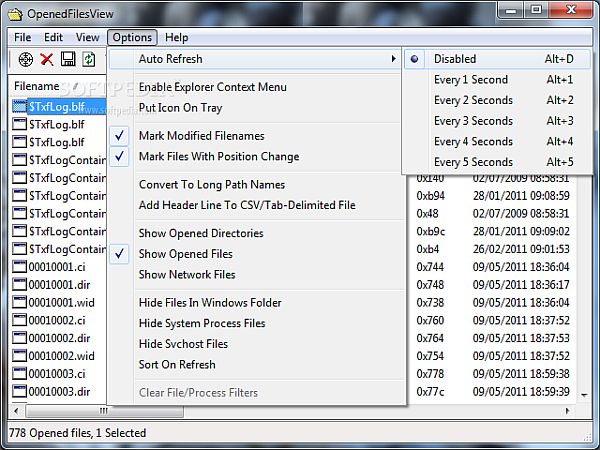
Task: Open the Help menu
Action: (176, 38)
